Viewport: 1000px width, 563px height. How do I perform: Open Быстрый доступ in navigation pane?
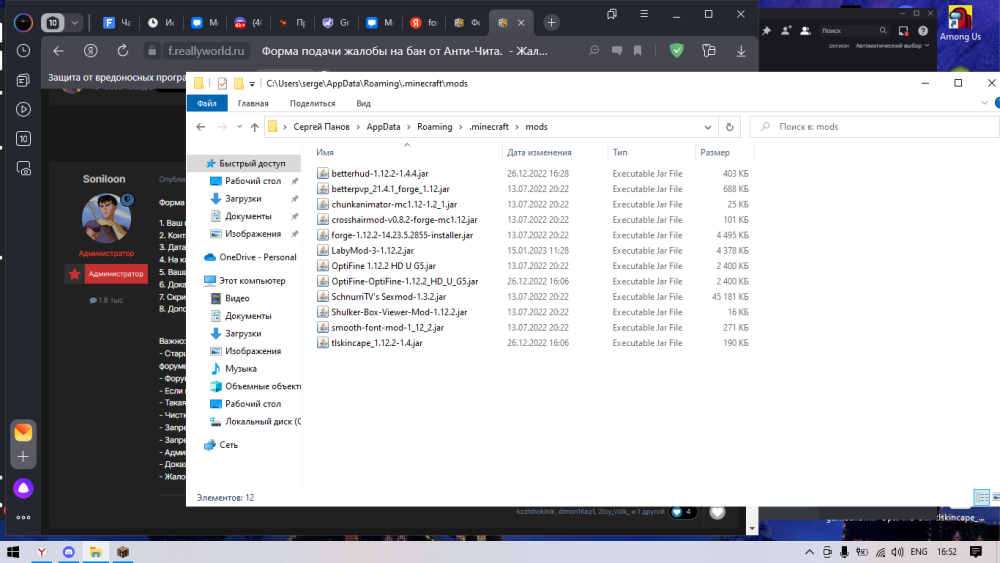pyautogui.click(x=252, y=163)
